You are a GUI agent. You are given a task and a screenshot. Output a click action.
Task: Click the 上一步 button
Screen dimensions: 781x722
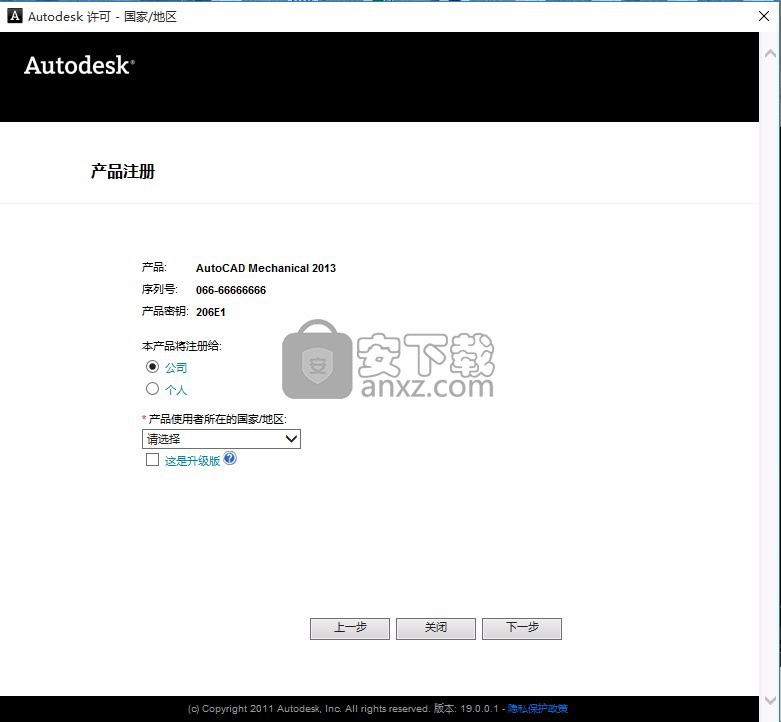click(350, 628)
